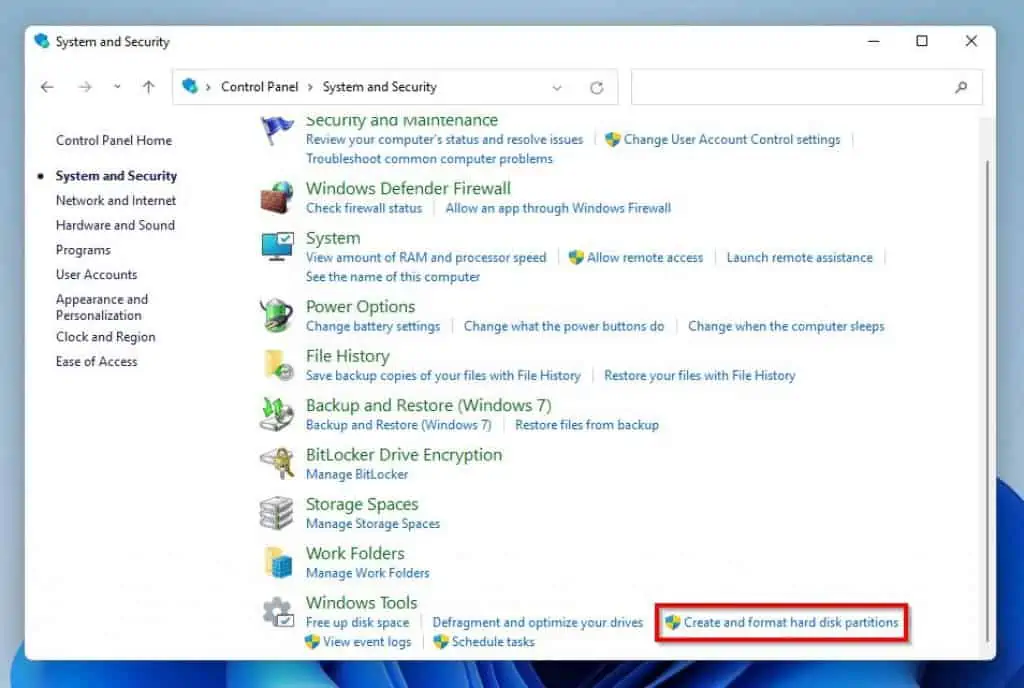The height and width of the screenshot is (688, 1024).
Task: Go up one level with up arrow
Action: coord(149,87)
